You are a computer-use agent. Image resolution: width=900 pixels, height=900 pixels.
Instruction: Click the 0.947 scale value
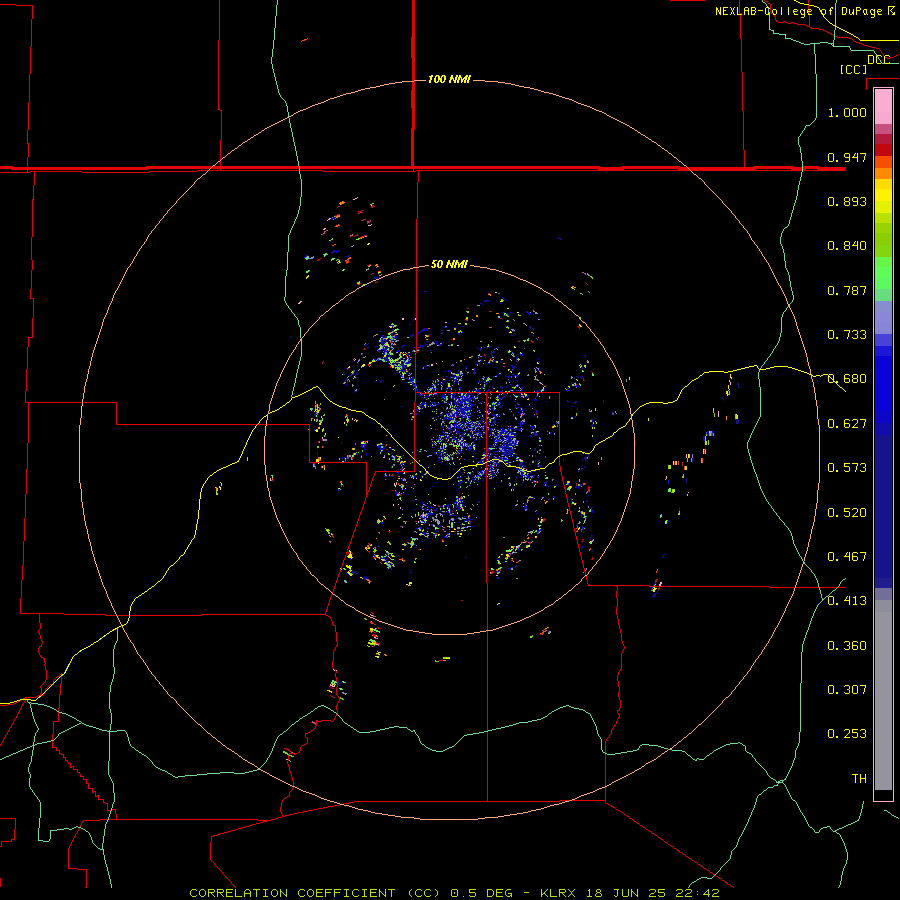[847, 157]
